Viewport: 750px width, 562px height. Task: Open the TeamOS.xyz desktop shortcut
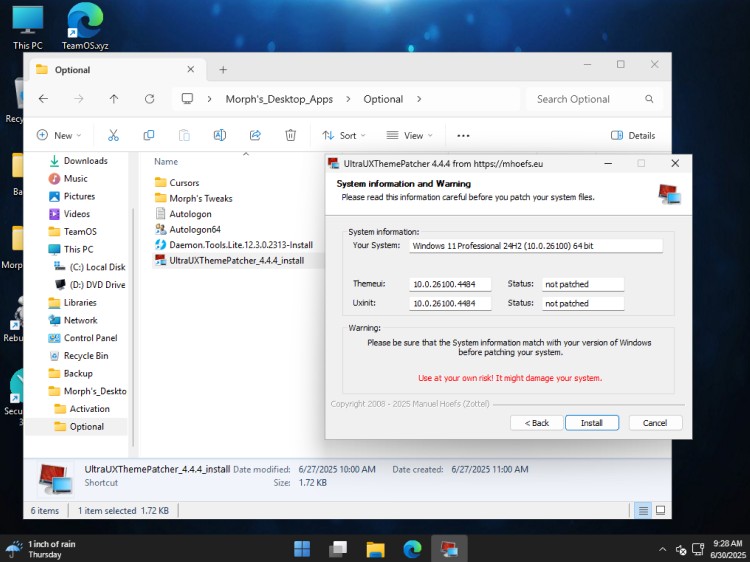pyautogui.click(x=85, y=27)
